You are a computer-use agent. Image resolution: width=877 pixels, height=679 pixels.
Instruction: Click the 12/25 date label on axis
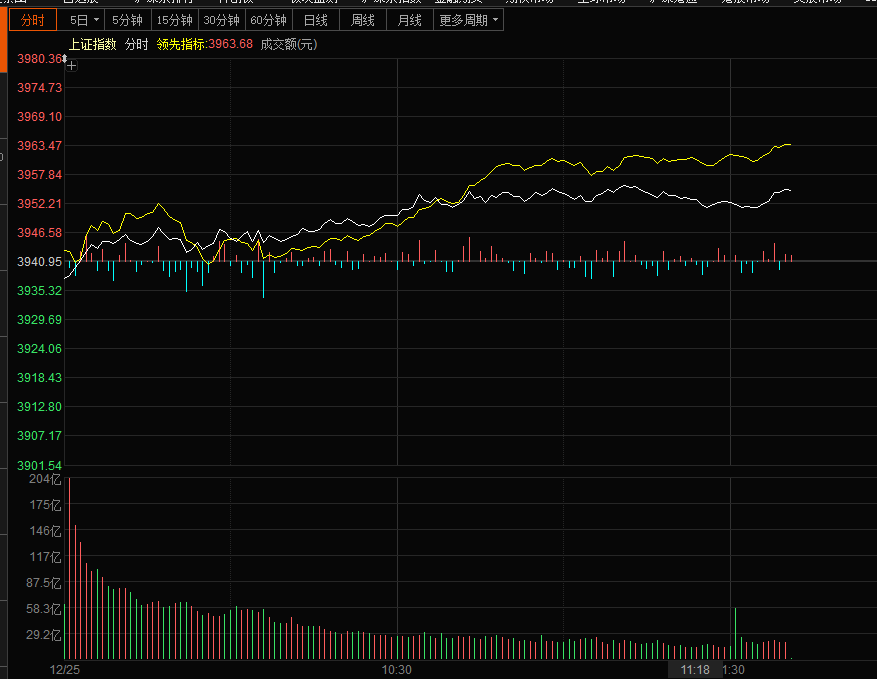65,670
